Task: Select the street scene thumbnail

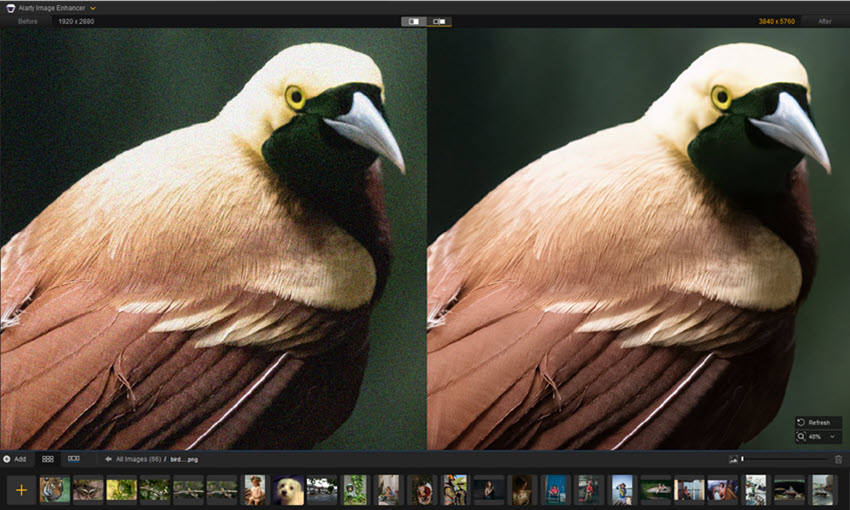Action: tap(322, 490)
